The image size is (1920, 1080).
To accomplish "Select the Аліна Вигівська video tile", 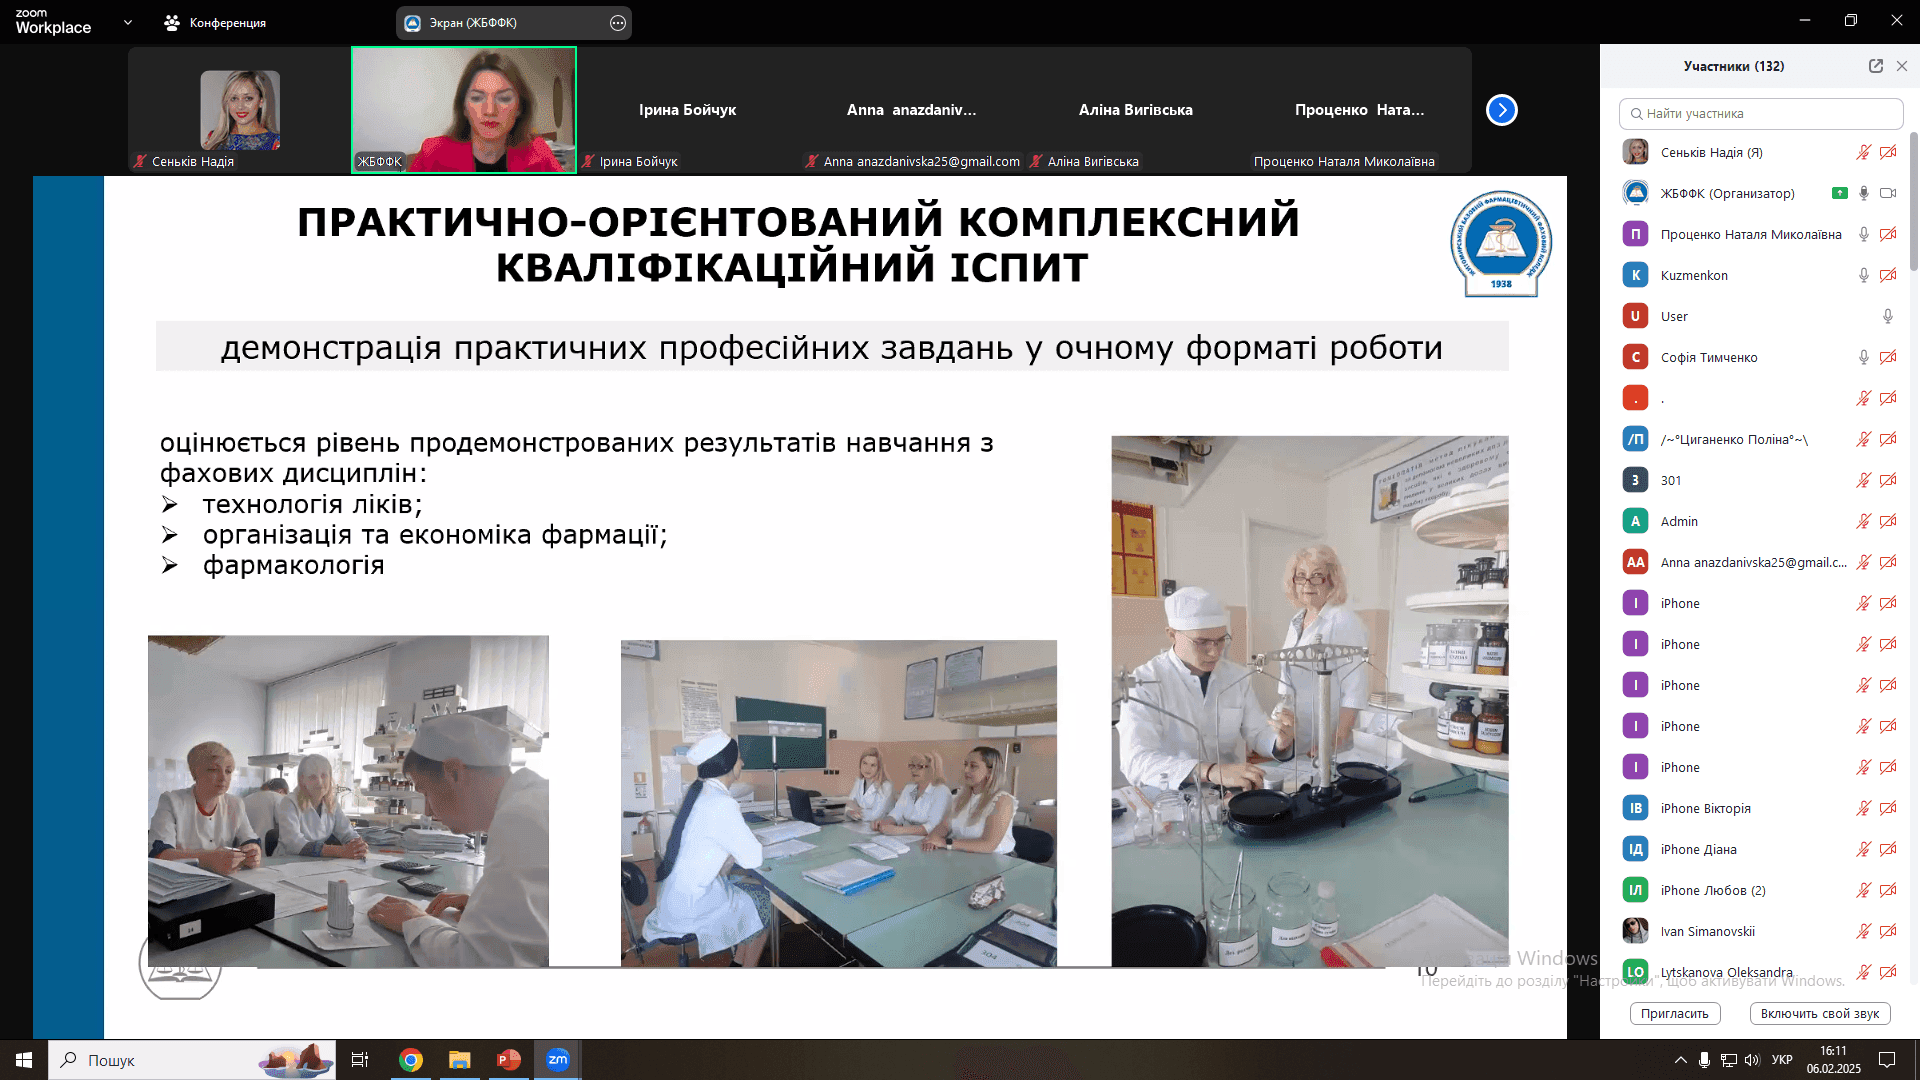I will tap(1136, 110).
